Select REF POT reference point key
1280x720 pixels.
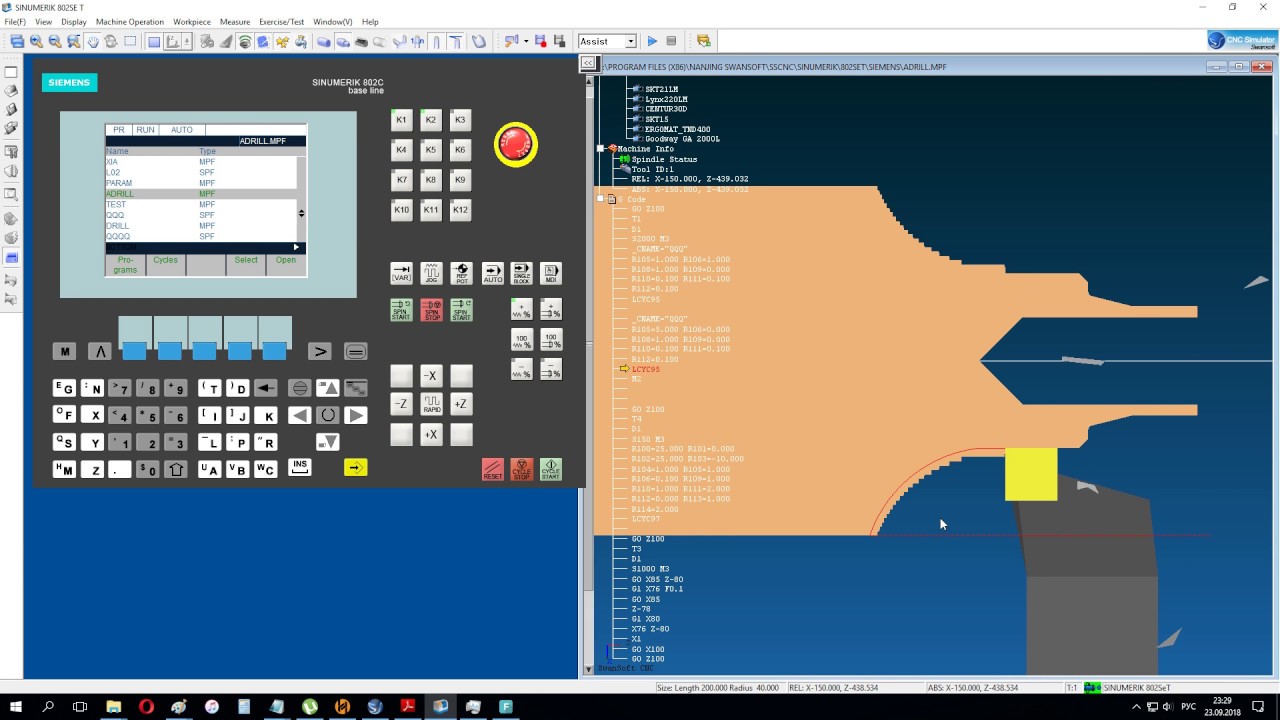[461, 273]
